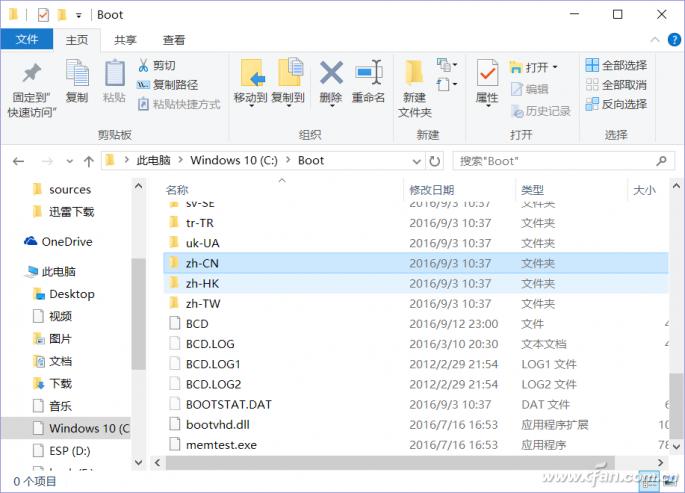Open sources in navigation pane

(62, 190)
